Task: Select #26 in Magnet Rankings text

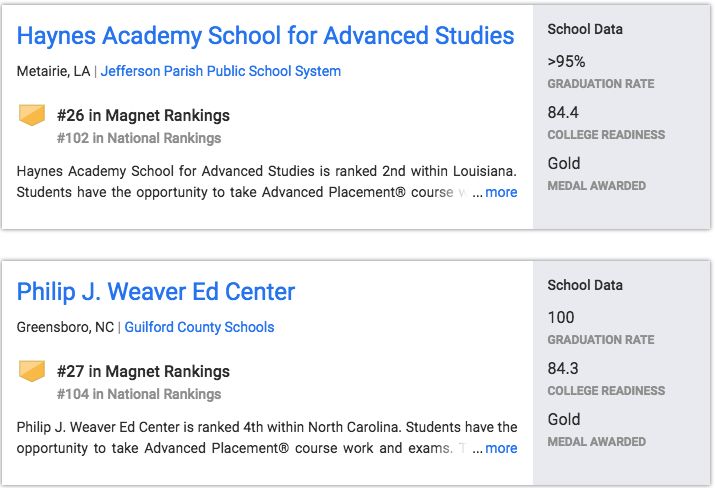Action: 143,115
